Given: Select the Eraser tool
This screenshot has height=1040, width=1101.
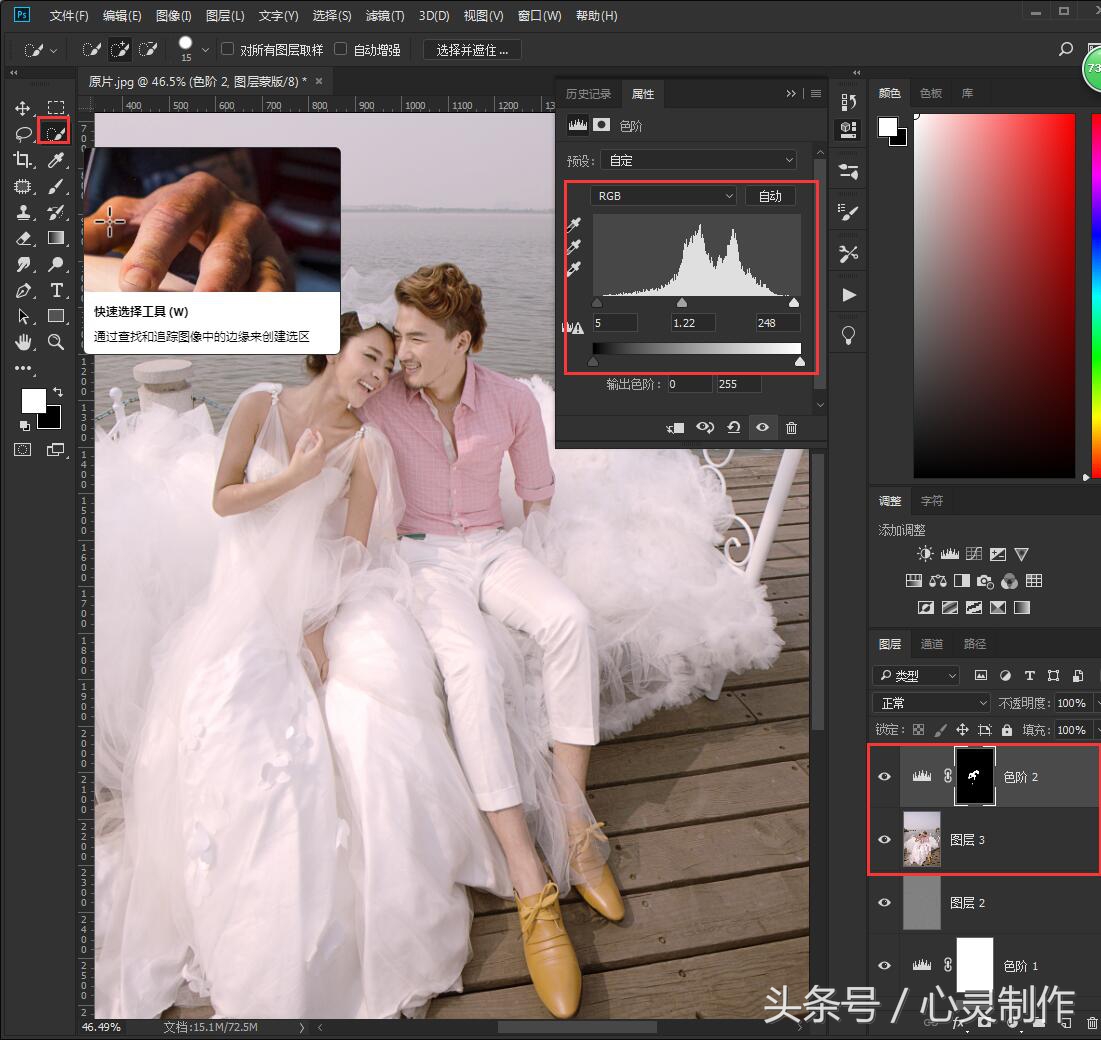Looking at the screenshot, I should click(x=23, y=238).
